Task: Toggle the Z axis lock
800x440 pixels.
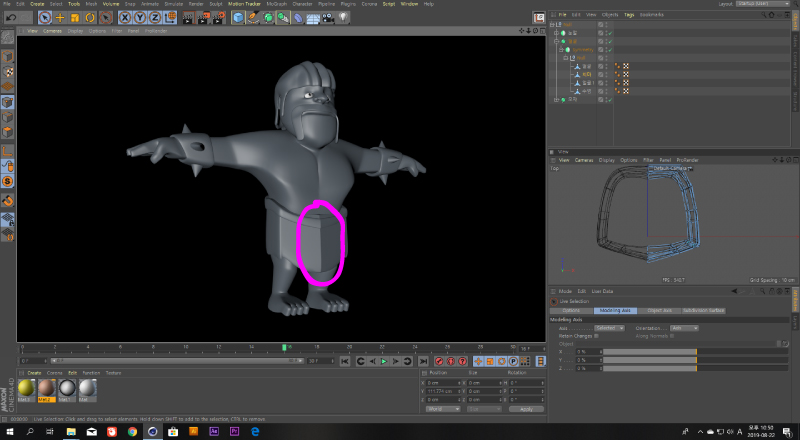Action: coord(155,18)
